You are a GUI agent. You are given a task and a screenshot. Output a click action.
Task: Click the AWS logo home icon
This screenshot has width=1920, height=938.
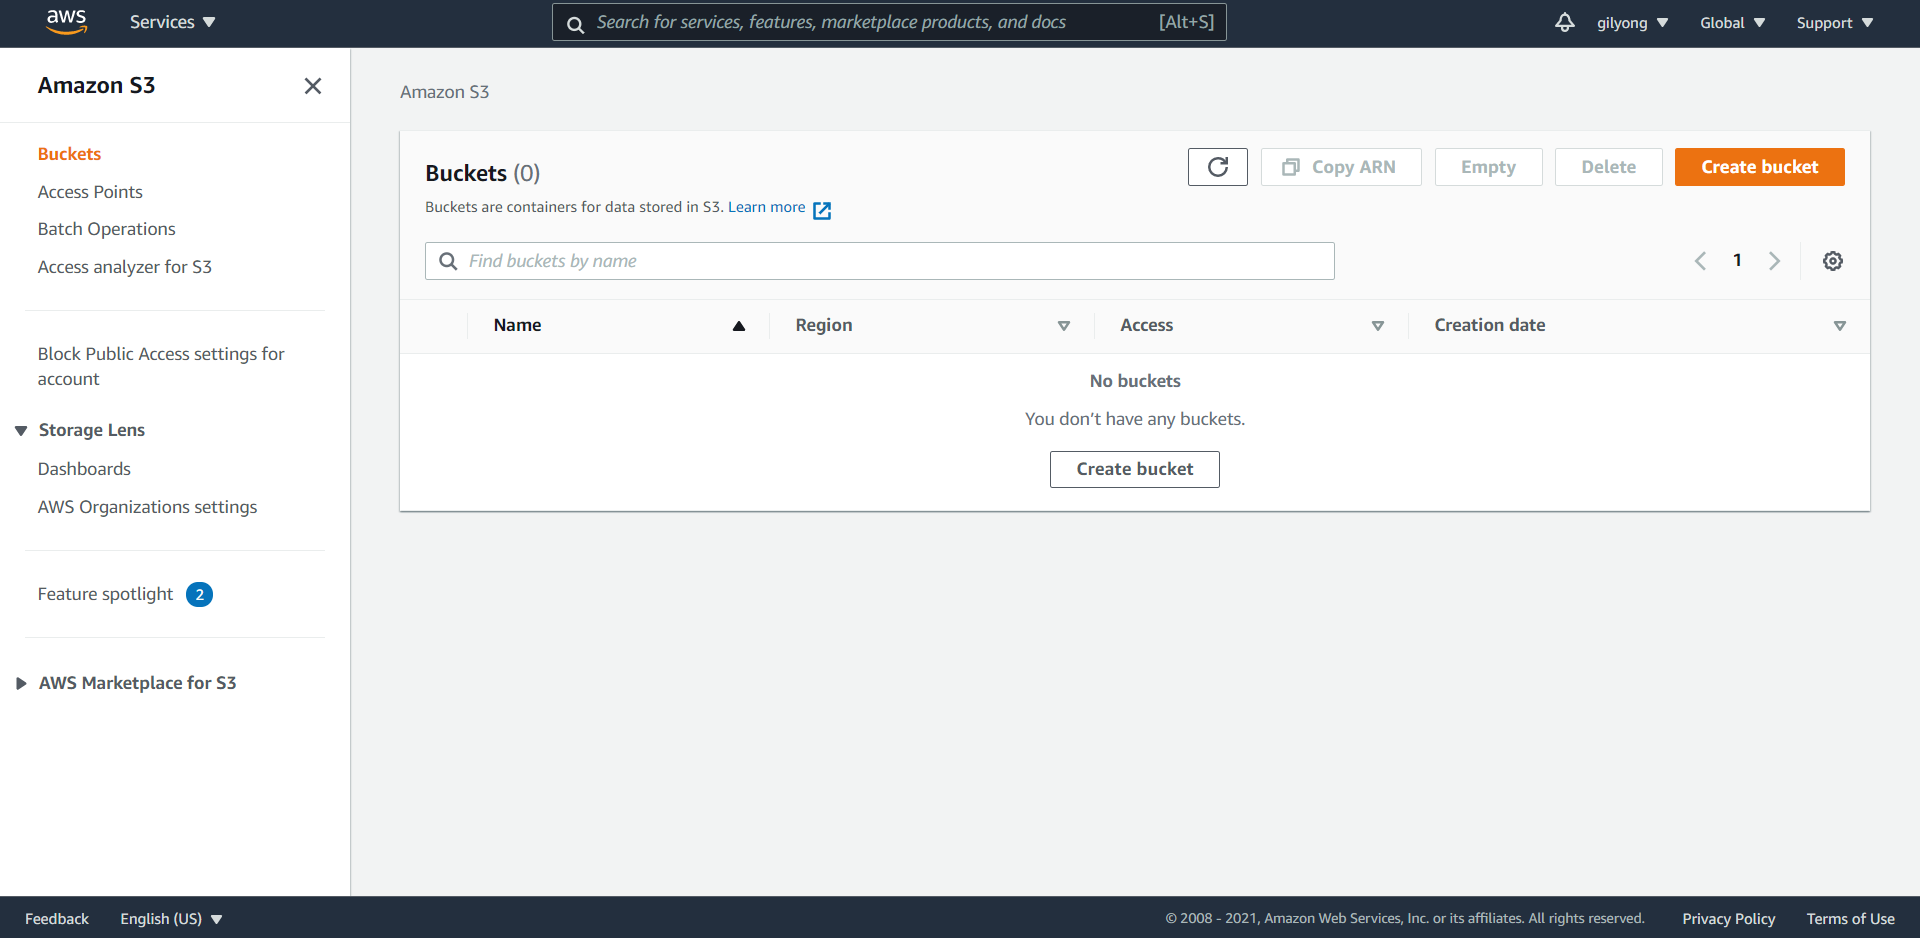[66, 22]
